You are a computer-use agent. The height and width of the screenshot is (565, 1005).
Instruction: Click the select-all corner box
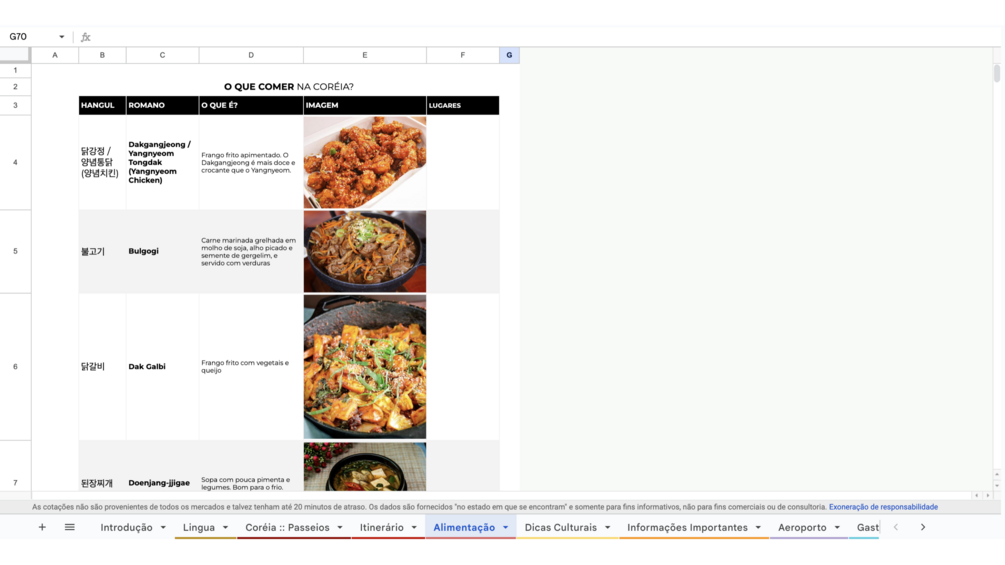pyautogui.click(x=15, y=55)
